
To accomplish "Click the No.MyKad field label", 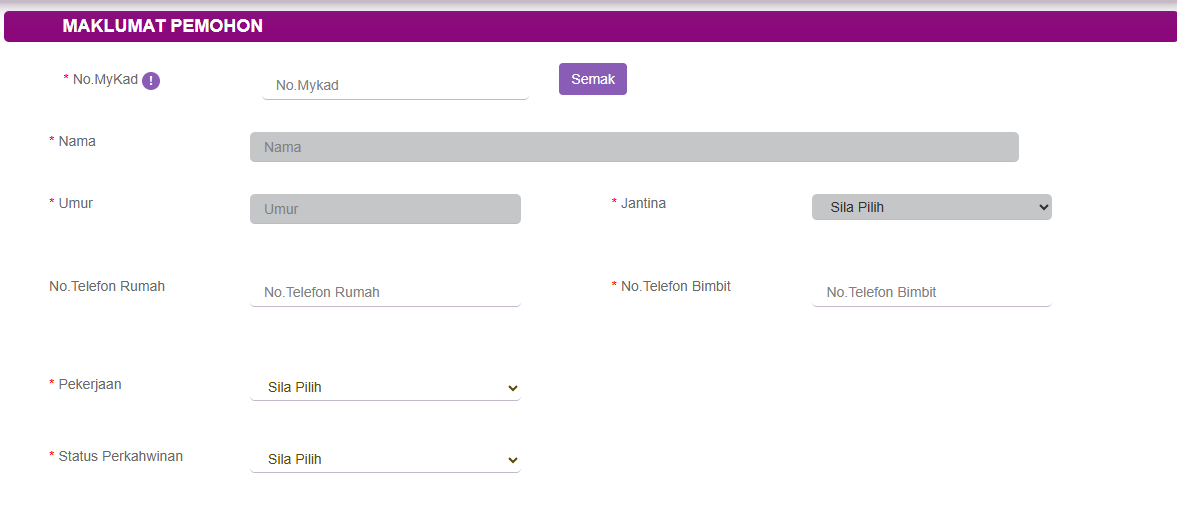I will pyautogui.click(x=105, y=79).
